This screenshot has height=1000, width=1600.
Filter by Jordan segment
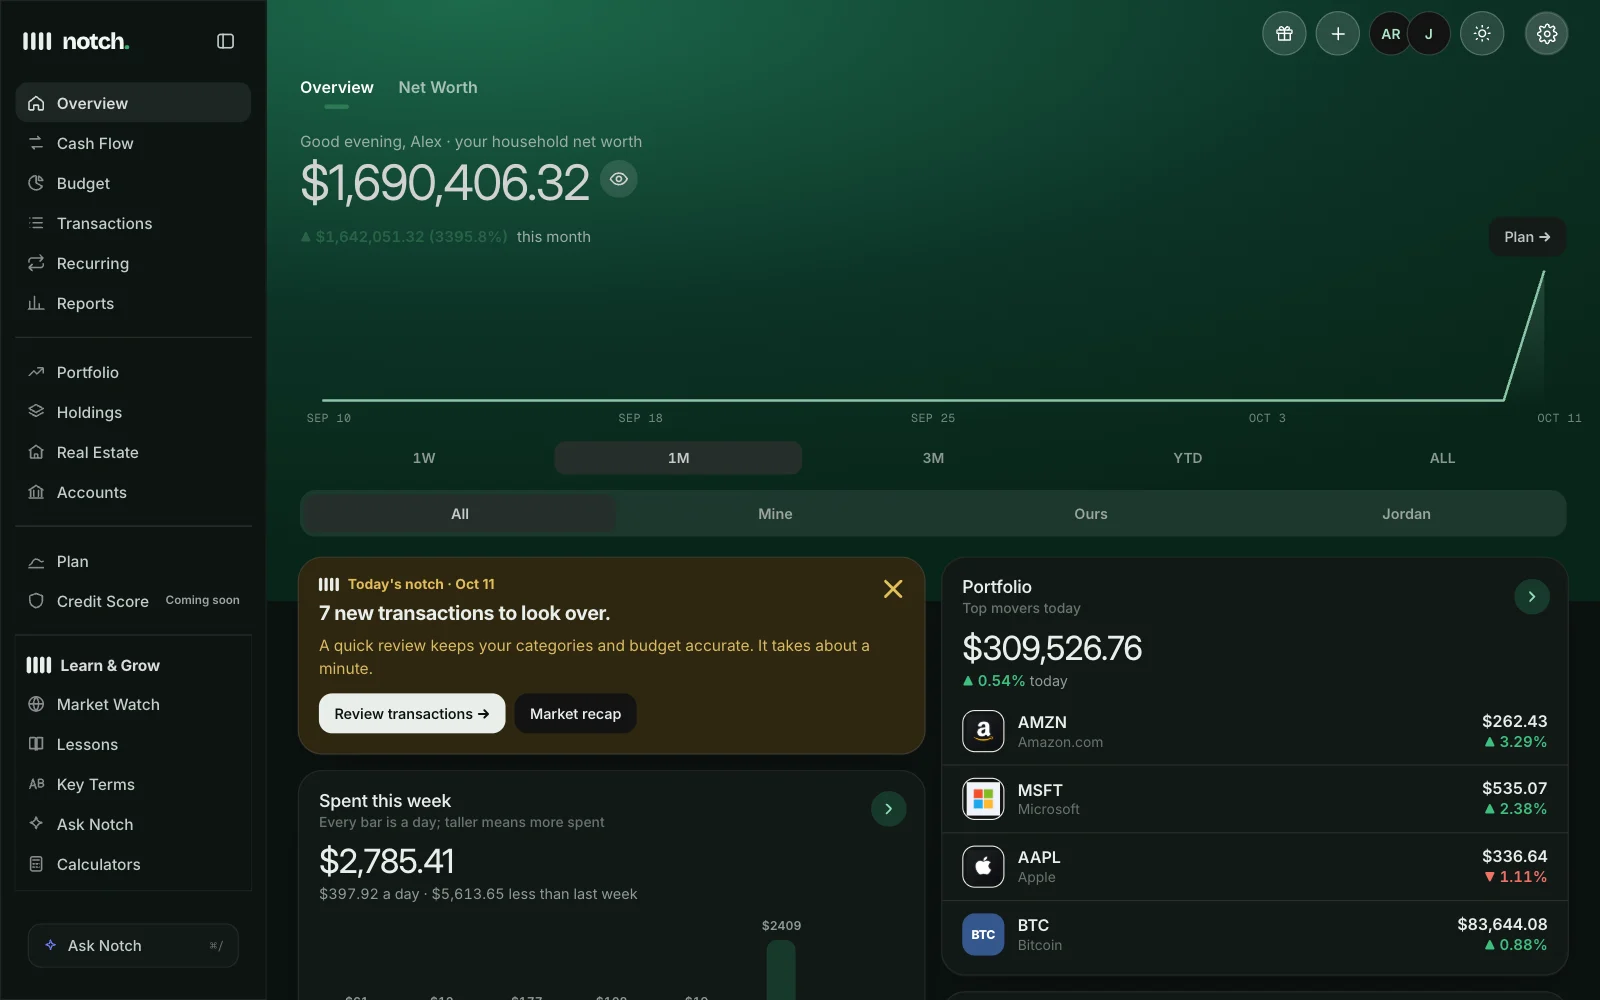tap(1406, 514)
